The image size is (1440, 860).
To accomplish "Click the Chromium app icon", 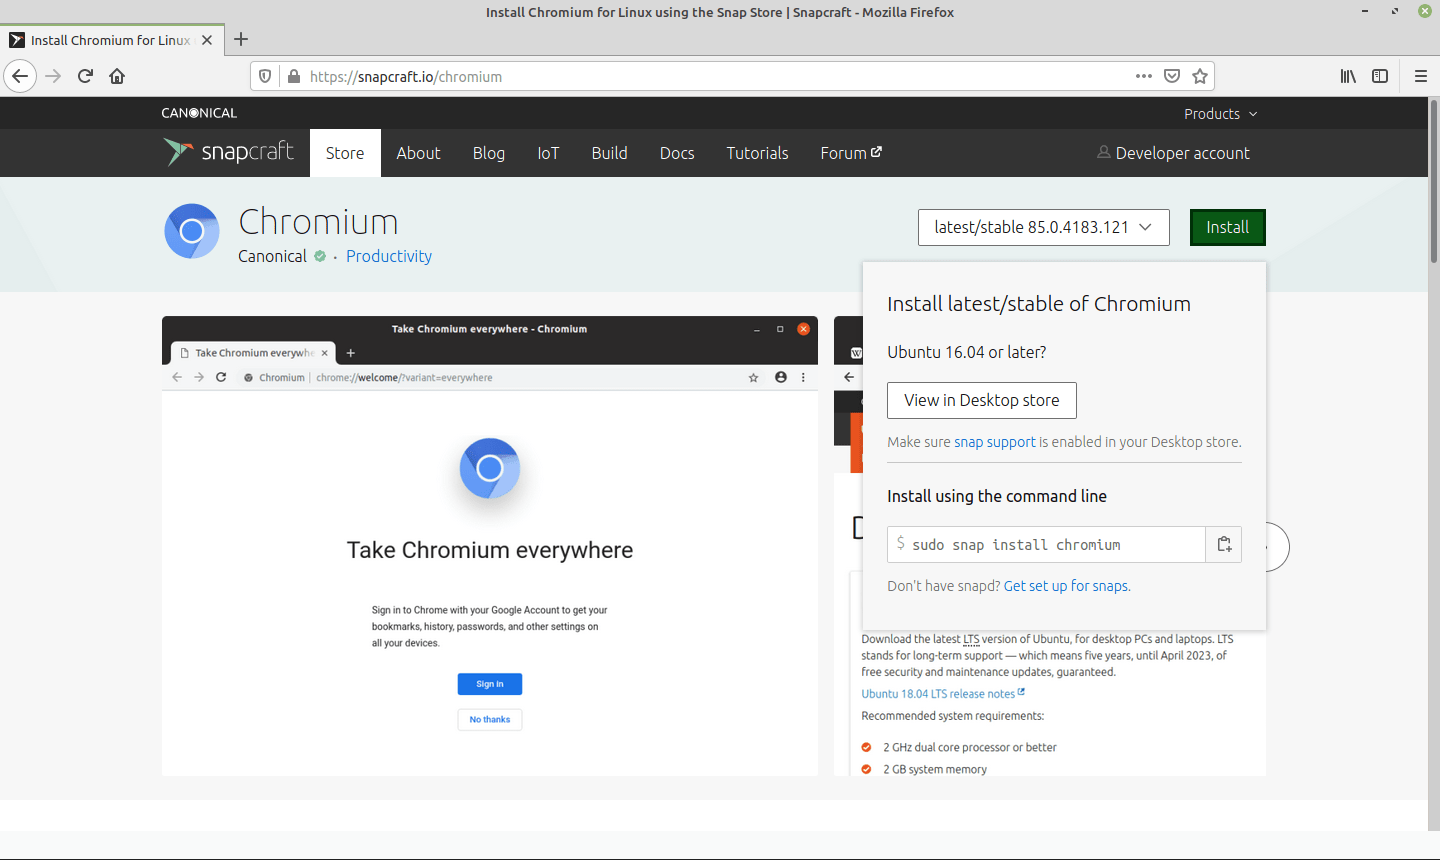I will pyautogui.click(x=192, y=231).
